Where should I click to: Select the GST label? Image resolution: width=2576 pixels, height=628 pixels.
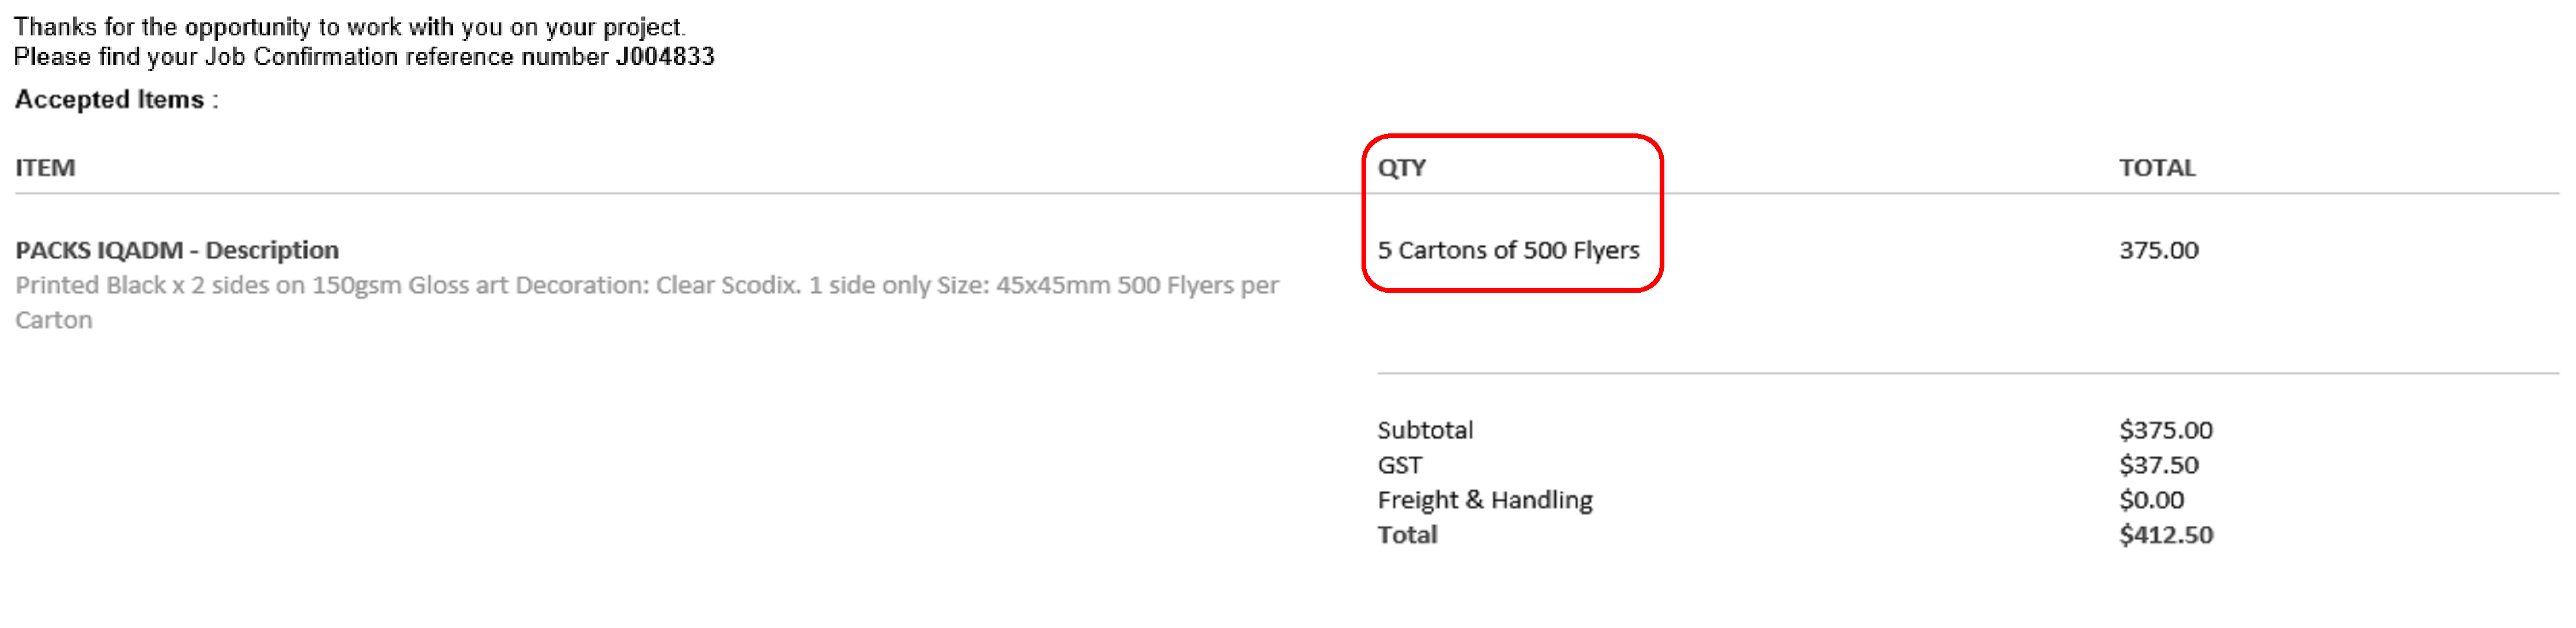coord(1399,466)
